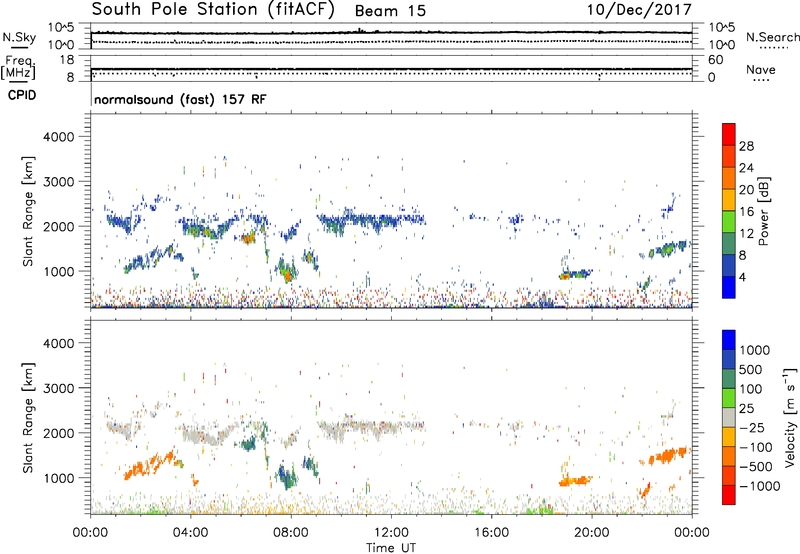
Task: Click the '-500' velocity colorbar label
Action: click(754, 467)
